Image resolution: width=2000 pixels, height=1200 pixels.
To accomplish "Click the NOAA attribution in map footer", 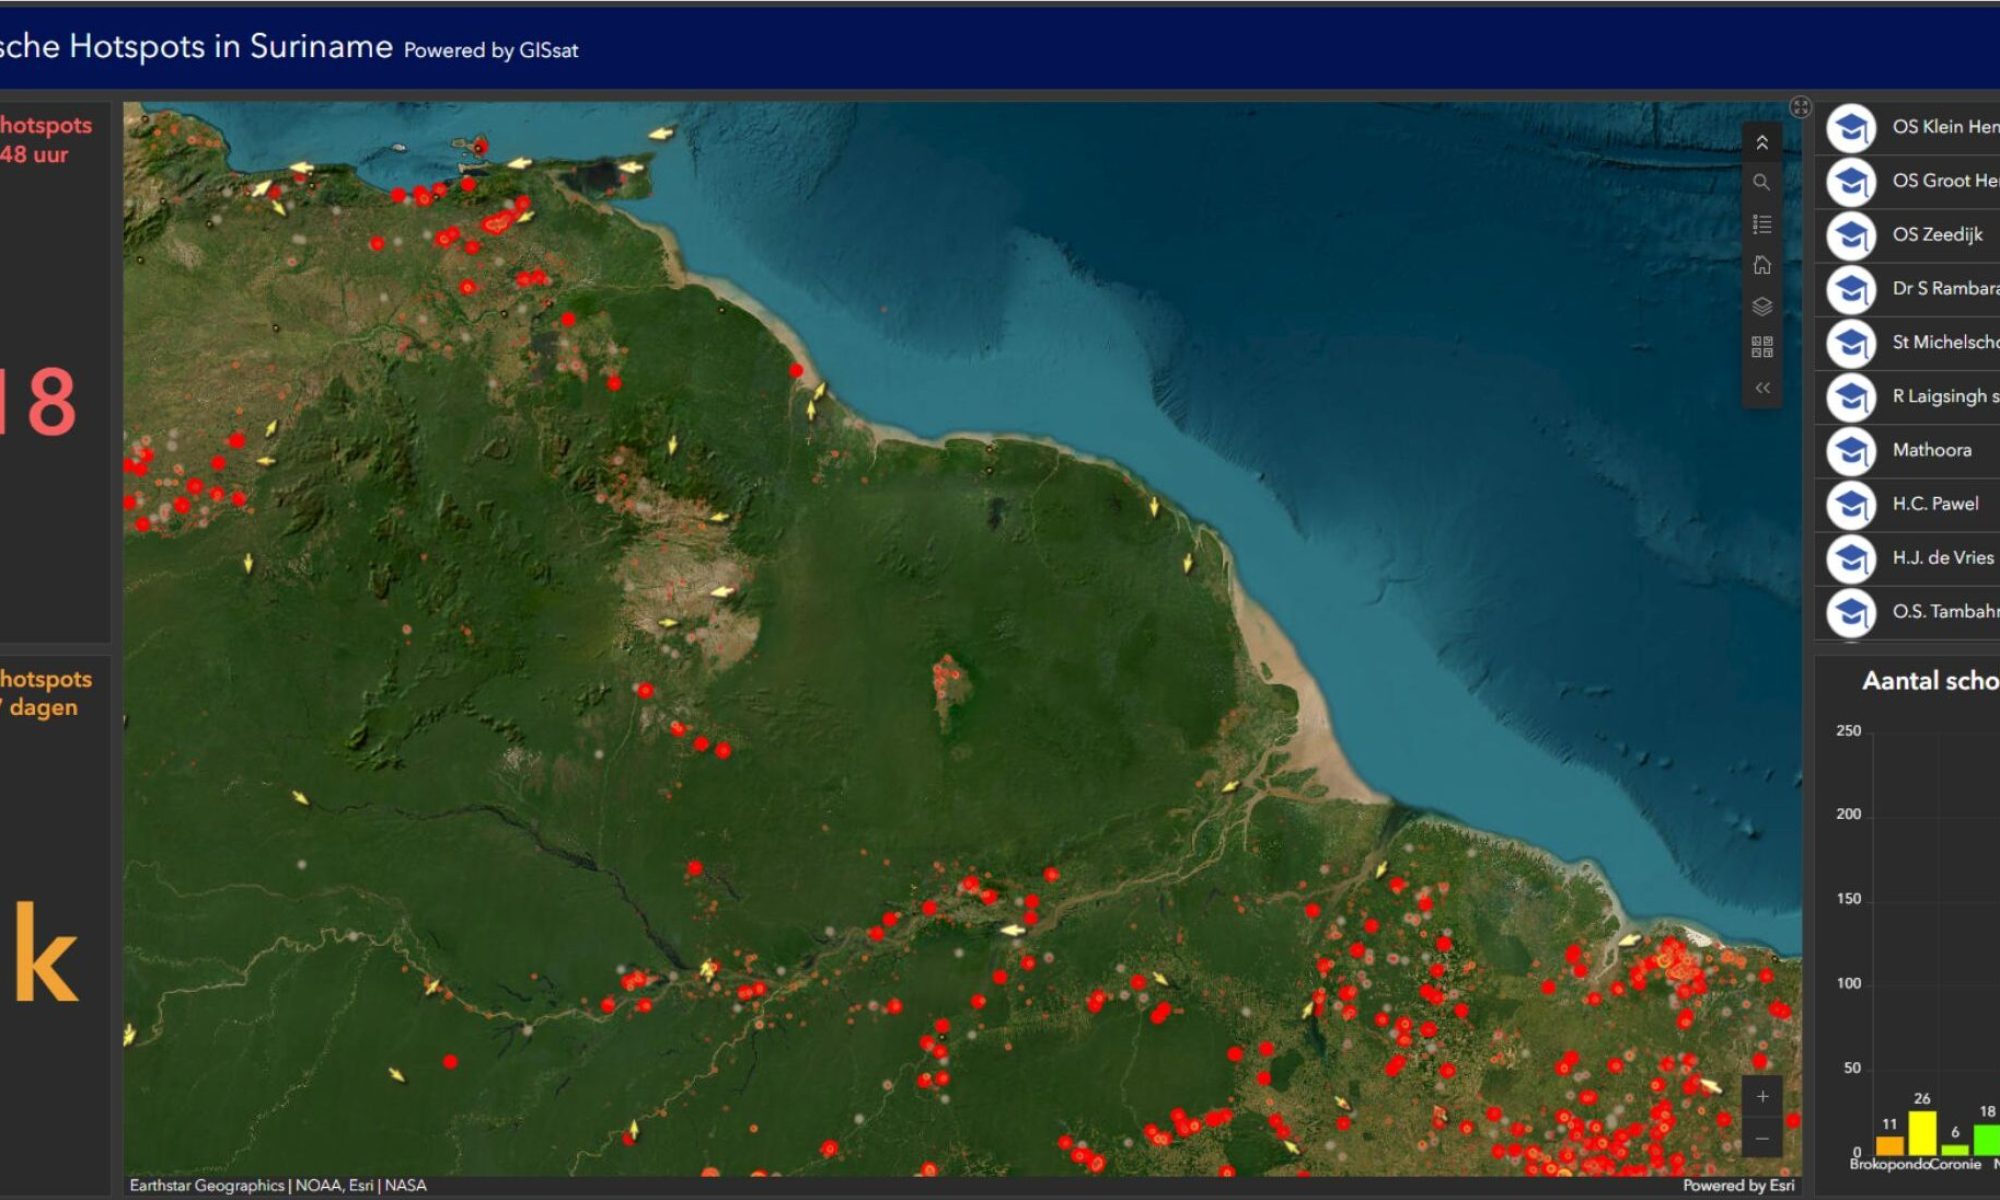I will click(315, 1185).
